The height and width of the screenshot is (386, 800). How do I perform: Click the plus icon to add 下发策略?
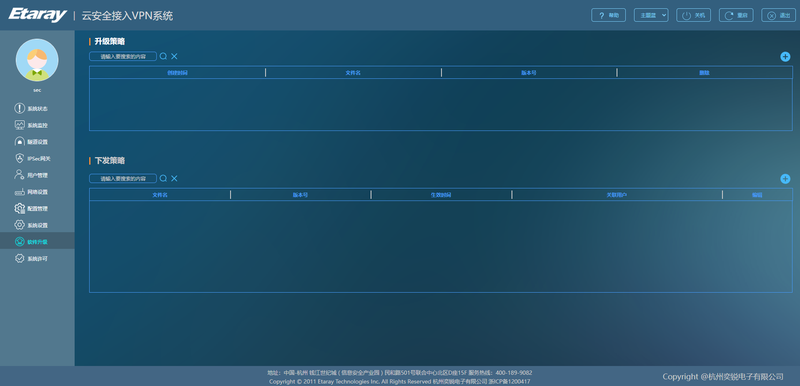coord(785,178)
